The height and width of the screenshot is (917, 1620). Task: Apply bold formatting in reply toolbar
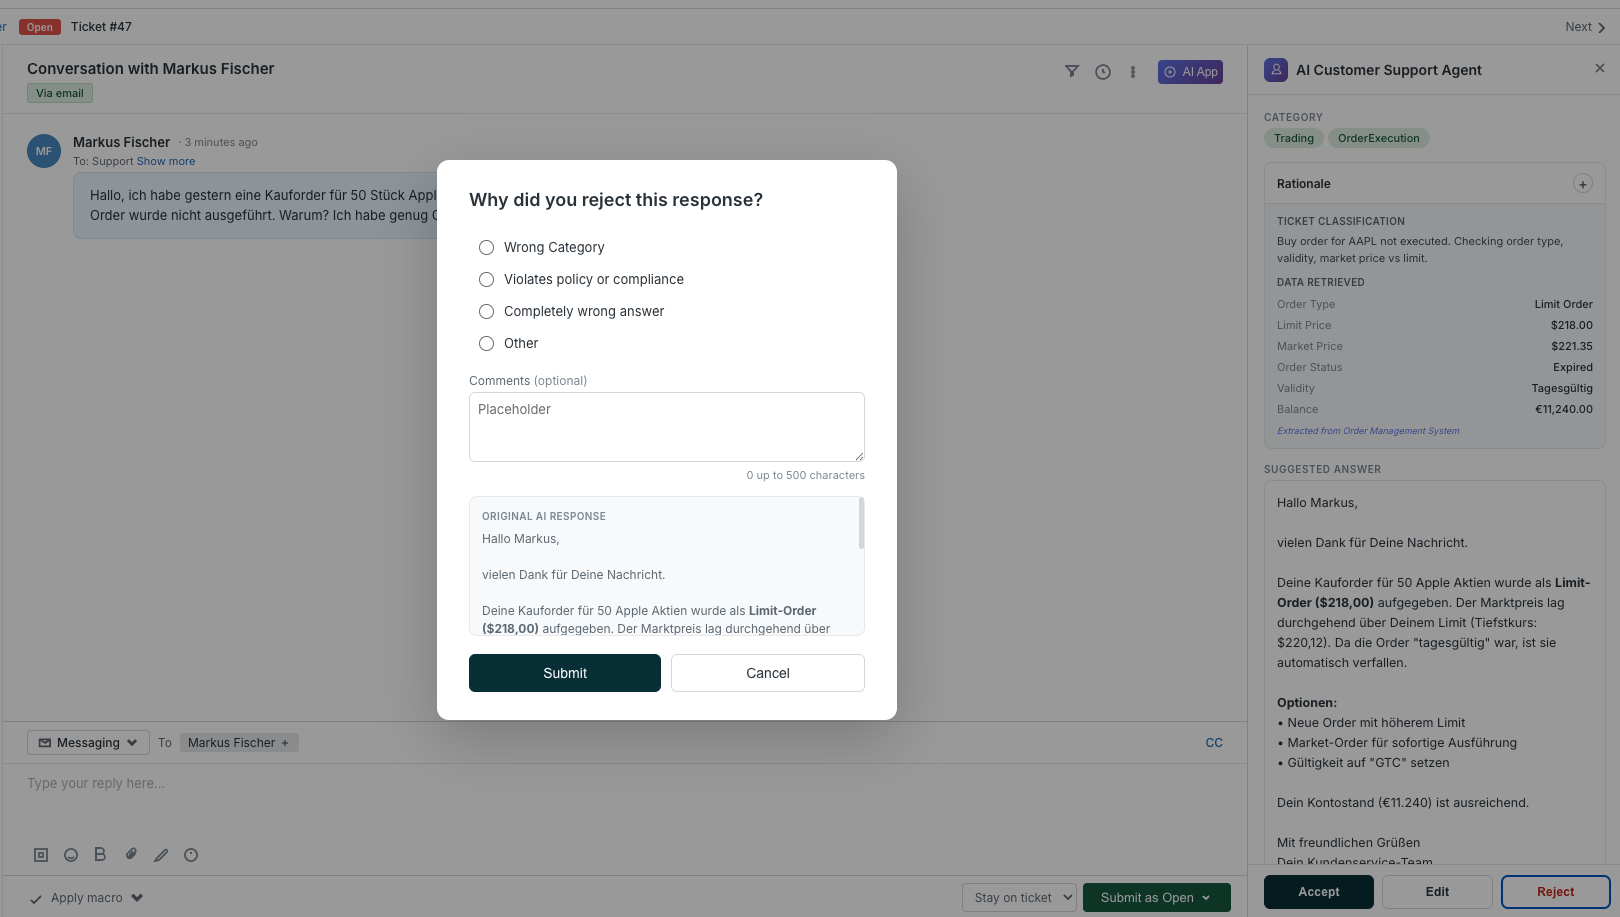[100, 854]
